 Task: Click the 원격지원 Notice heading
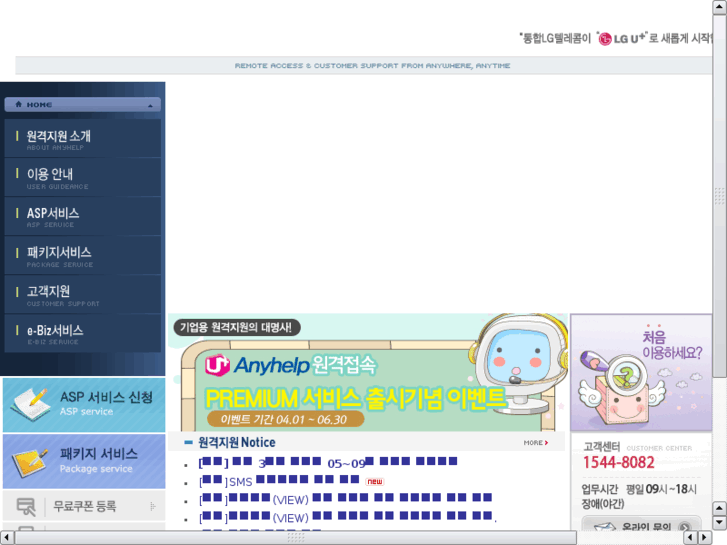(237, 442)
